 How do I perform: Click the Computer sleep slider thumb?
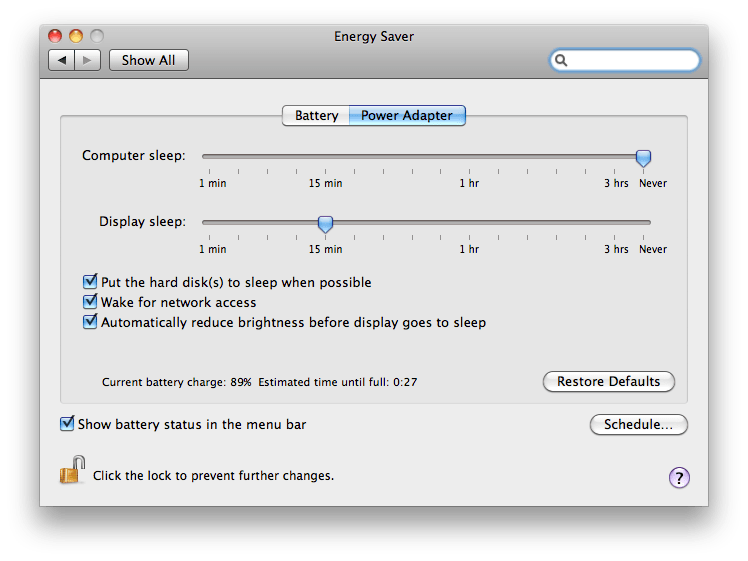click(643, 157)
